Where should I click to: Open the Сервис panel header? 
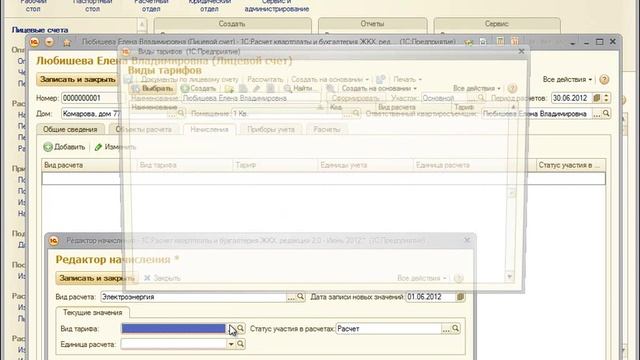[x=496, y=24]
